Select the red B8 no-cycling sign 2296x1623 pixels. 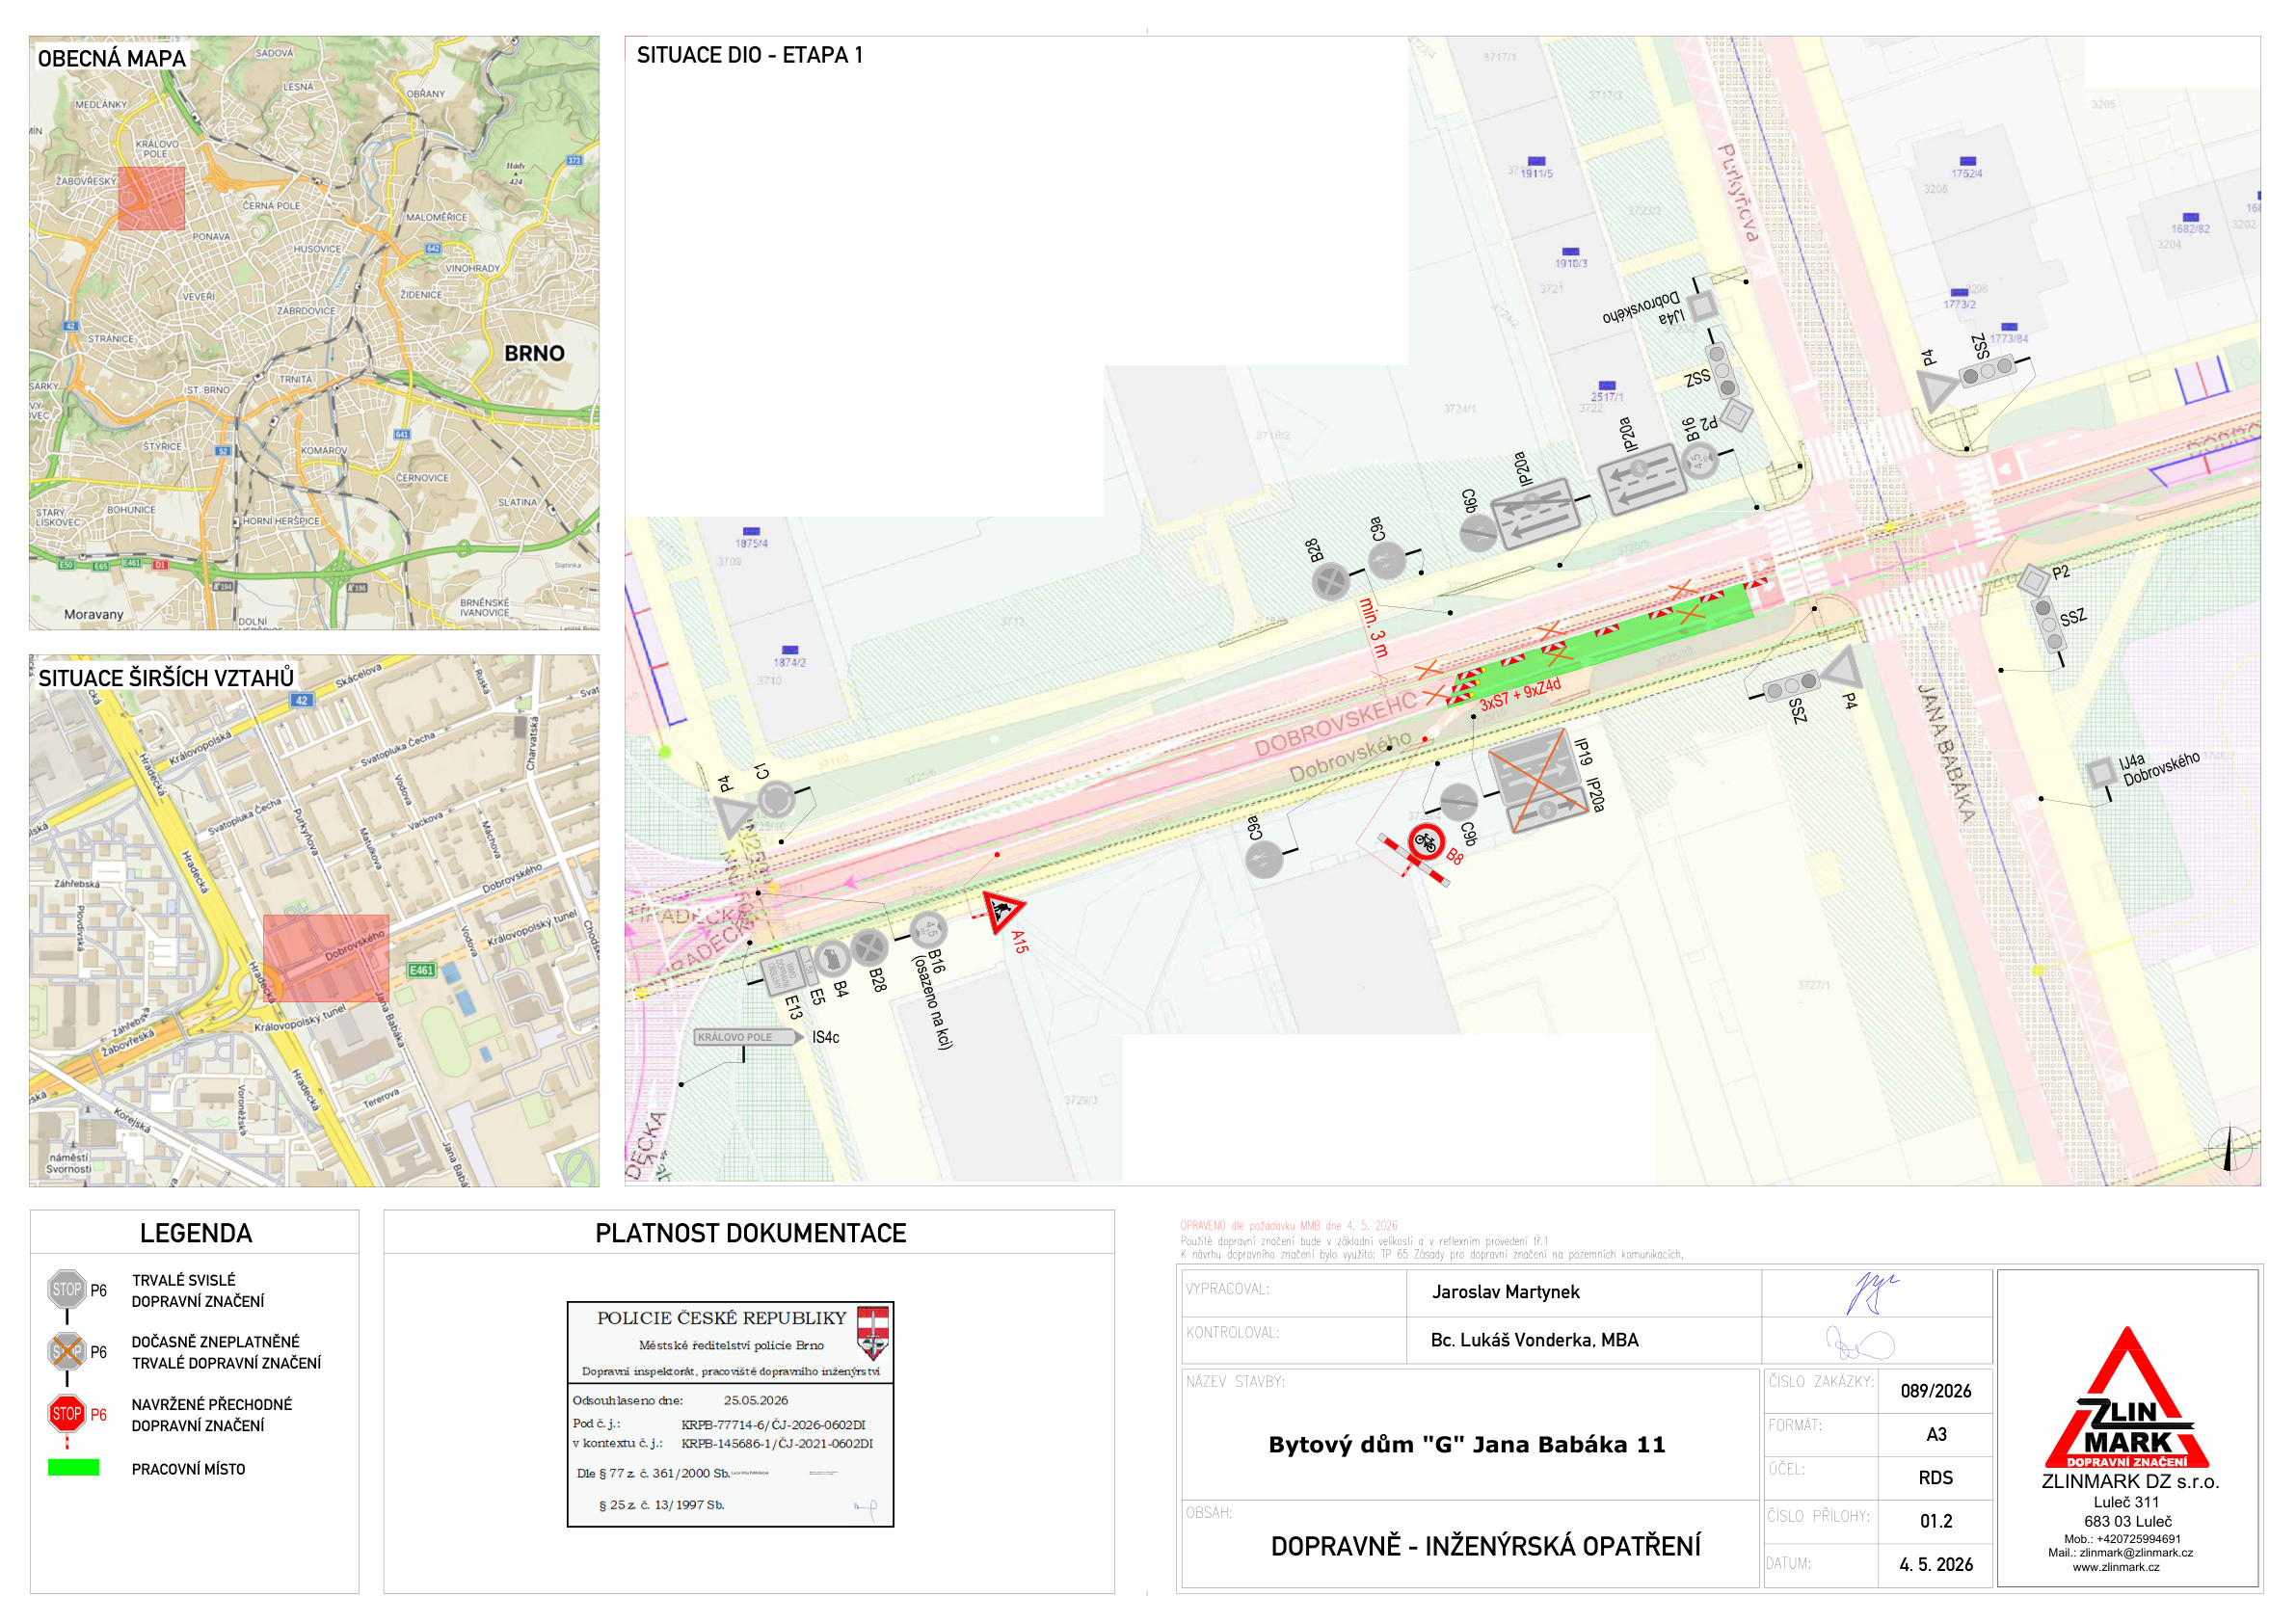[x=1426, y=841]
